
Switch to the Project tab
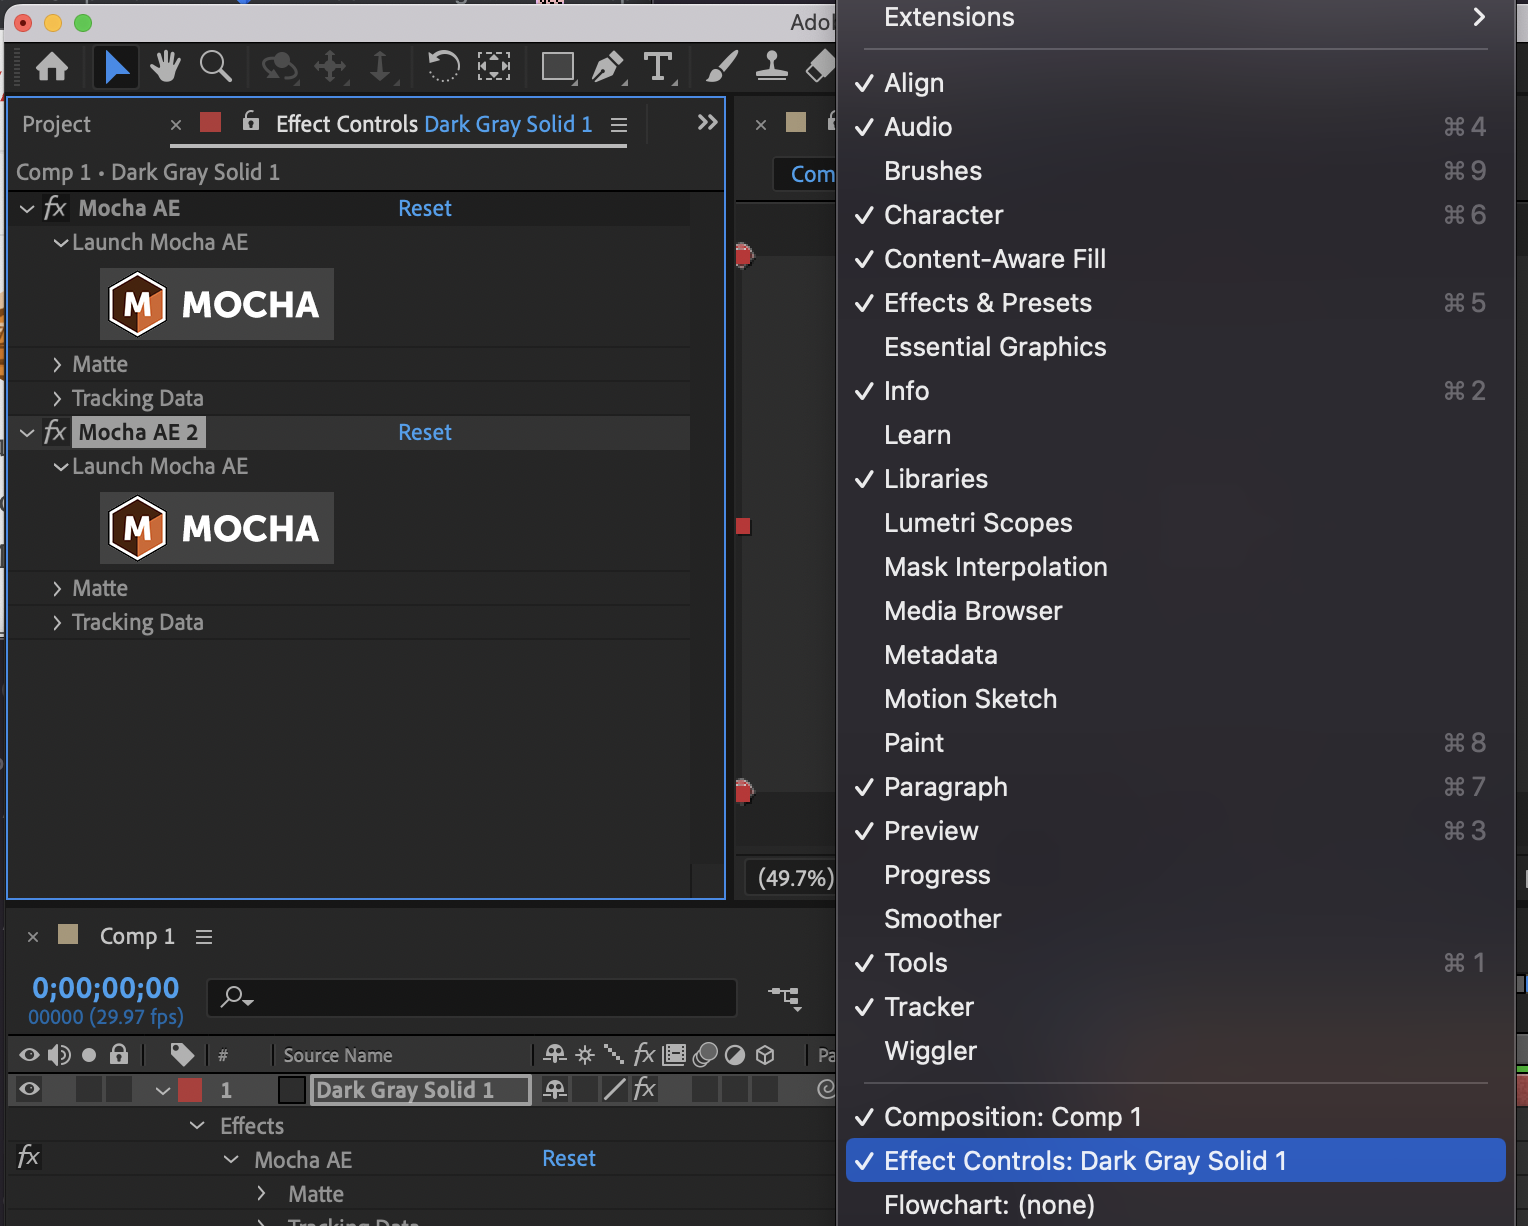[56, 124]
